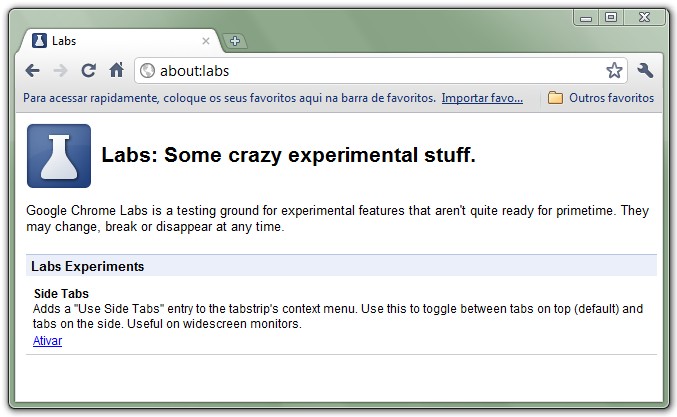Close the Labs tab
Image resolution: width=677 pixels, height=417 pixels.
point(206,41)
